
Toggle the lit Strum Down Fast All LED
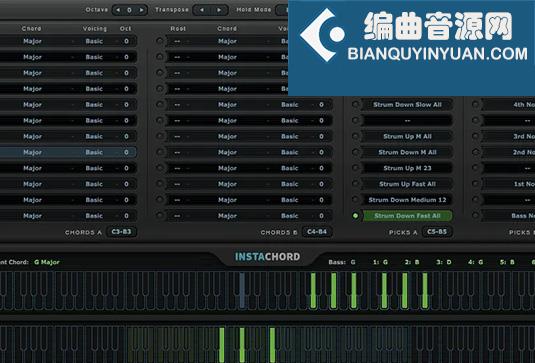(355, 216)
